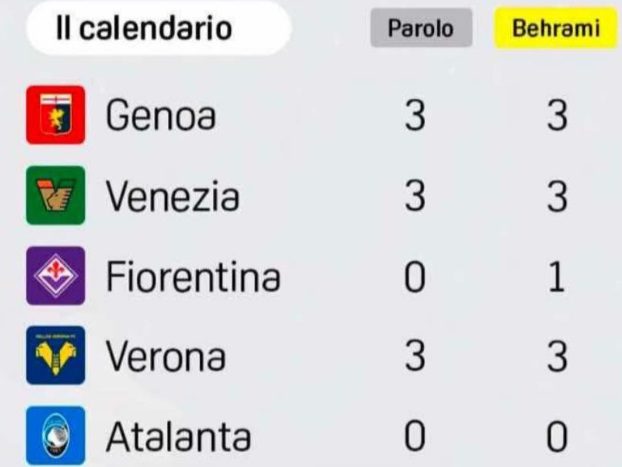Click the Genoa team name

pos(162,118)
